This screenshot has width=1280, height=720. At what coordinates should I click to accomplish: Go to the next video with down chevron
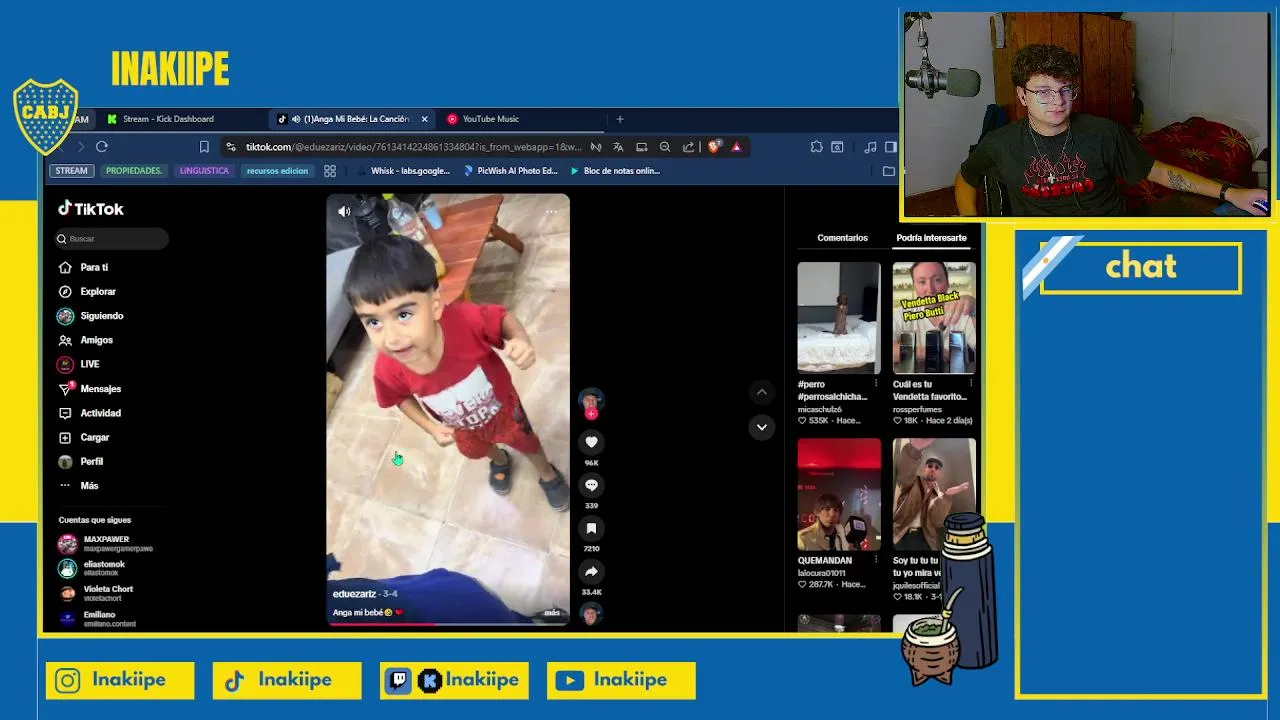click(x=761, y=427)
